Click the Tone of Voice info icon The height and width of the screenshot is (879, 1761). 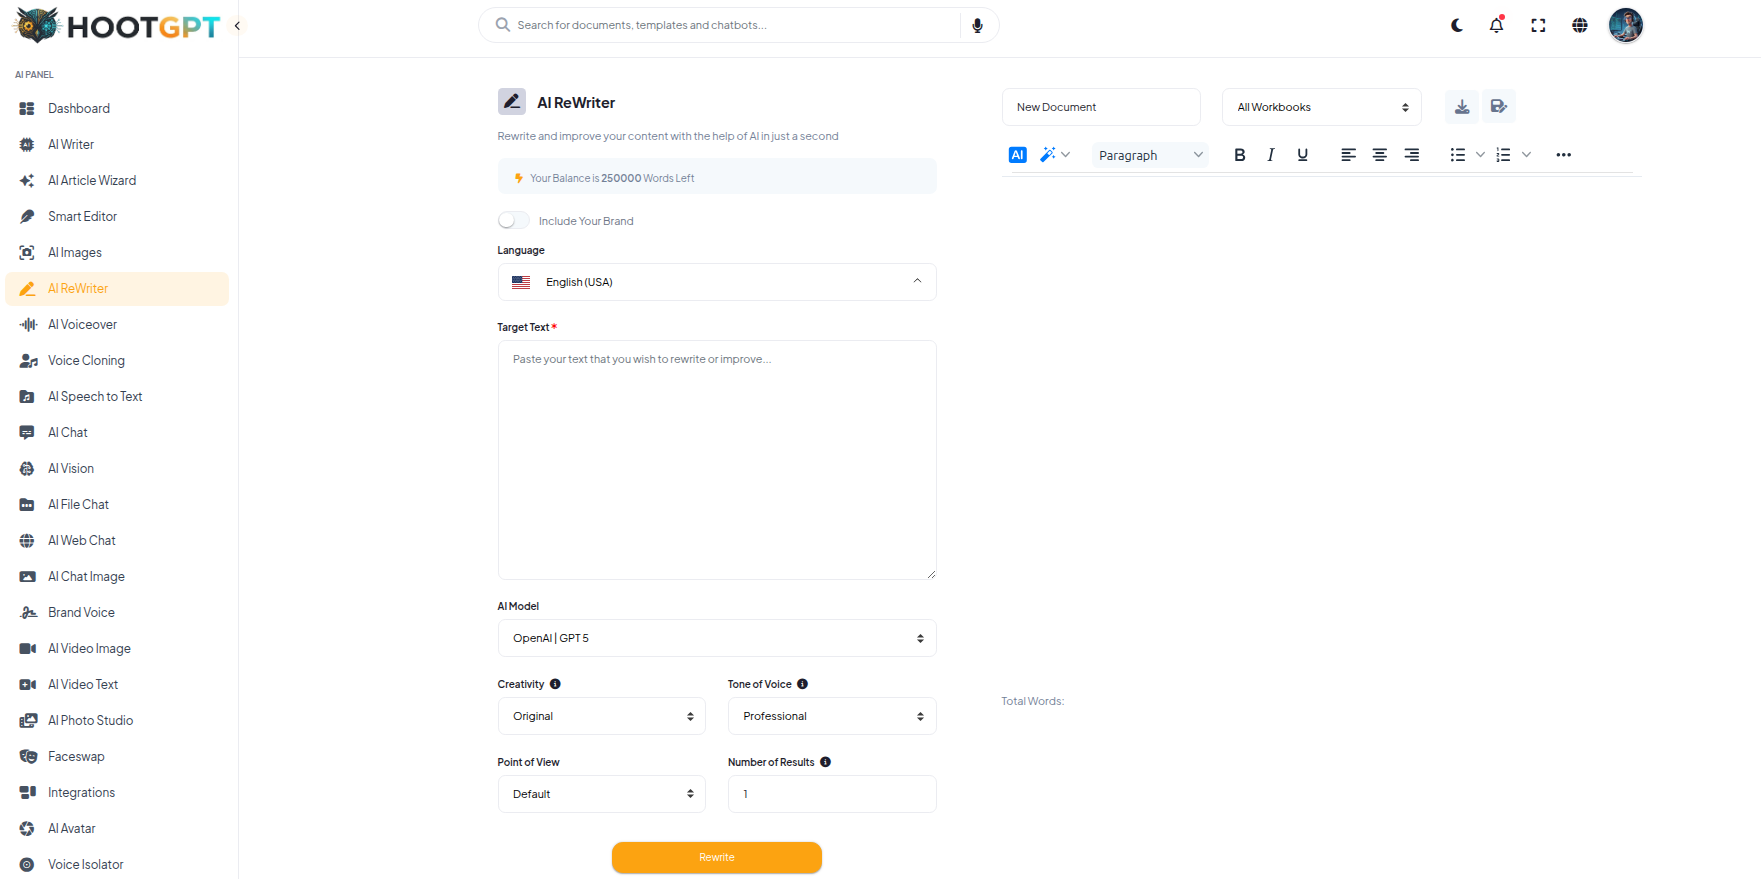click(x=802, y=684)
